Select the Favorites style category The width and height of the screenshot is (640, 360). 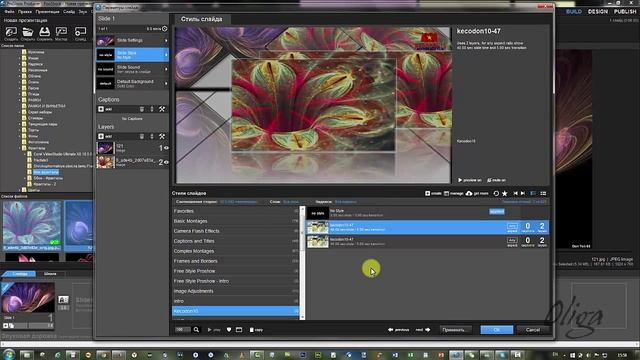coord(236,211)
